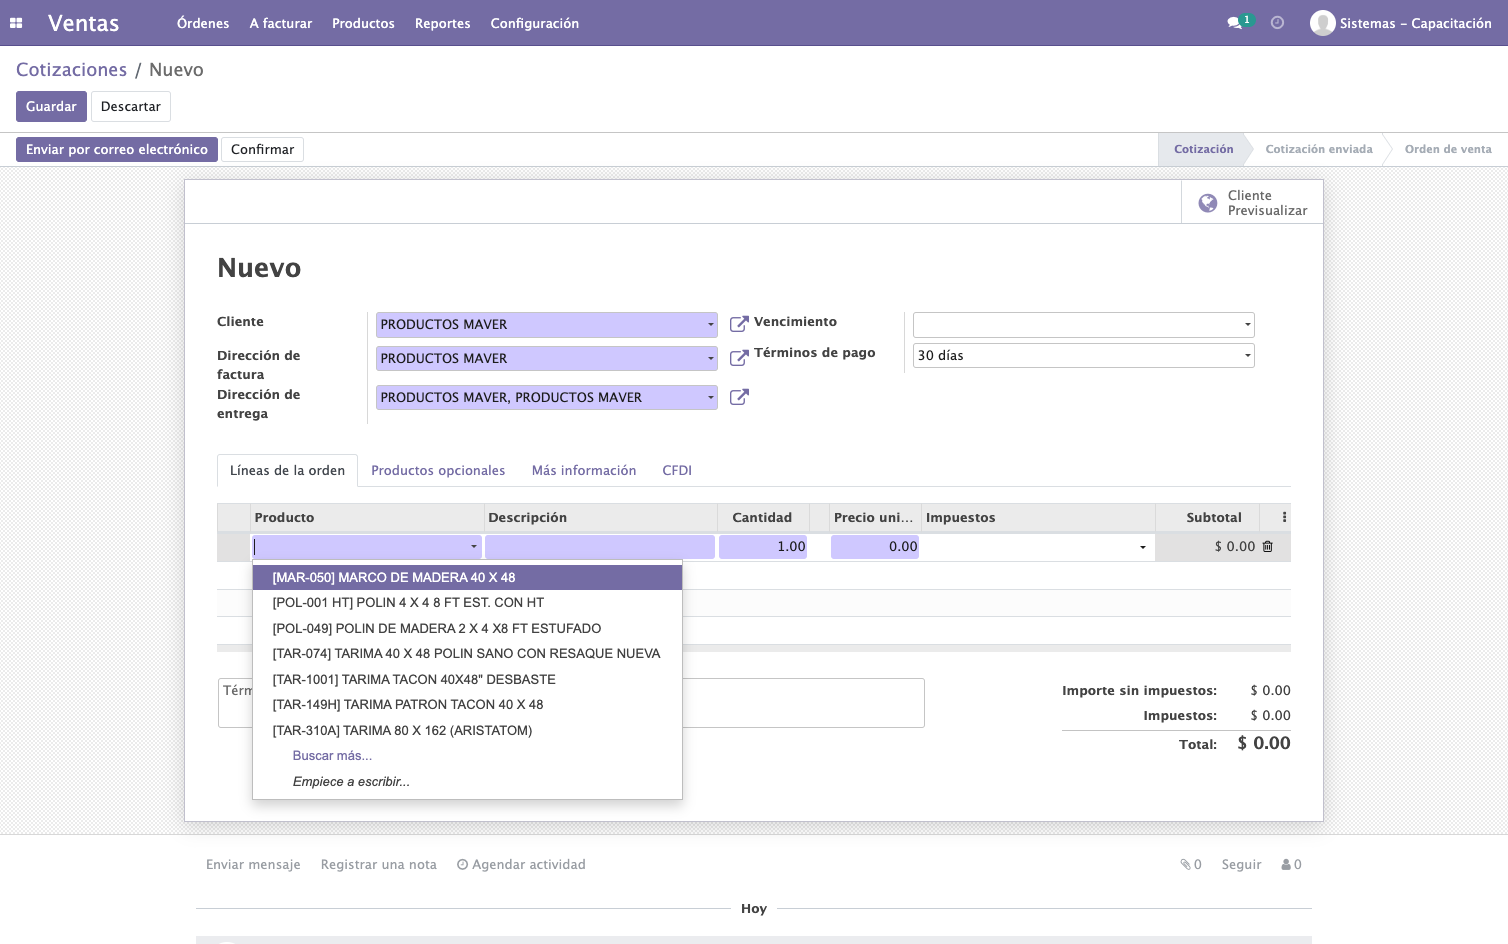Select TAR-1001 TARIMA TACON 40X48 DESBASTE

click(x=467, y=680)
